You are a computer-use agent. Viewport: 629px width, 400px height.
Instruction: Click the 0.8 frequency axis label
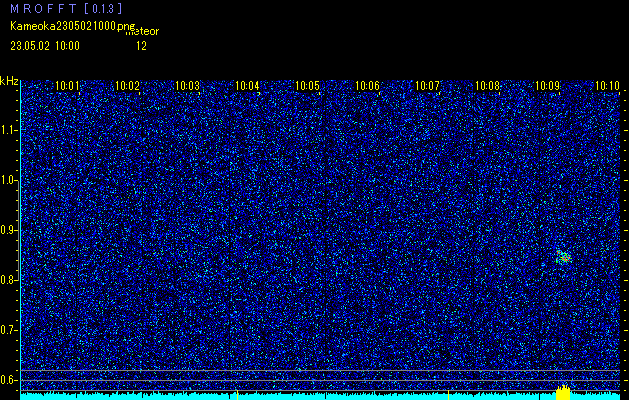pos(9,280)
